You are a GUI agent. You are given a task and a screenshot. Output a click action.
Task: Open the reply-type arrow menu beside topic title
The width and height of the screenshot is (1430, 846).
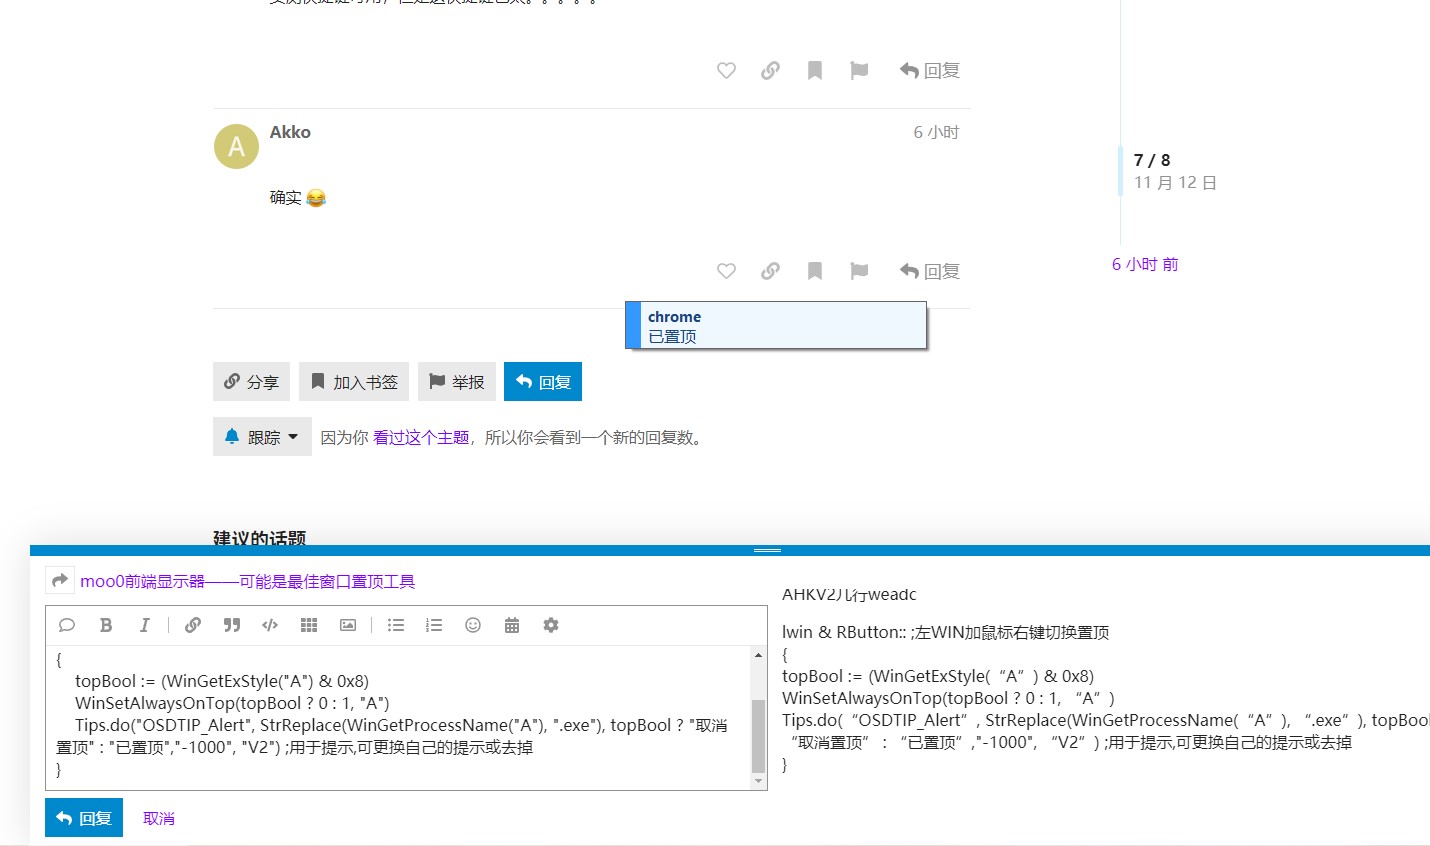60,581
